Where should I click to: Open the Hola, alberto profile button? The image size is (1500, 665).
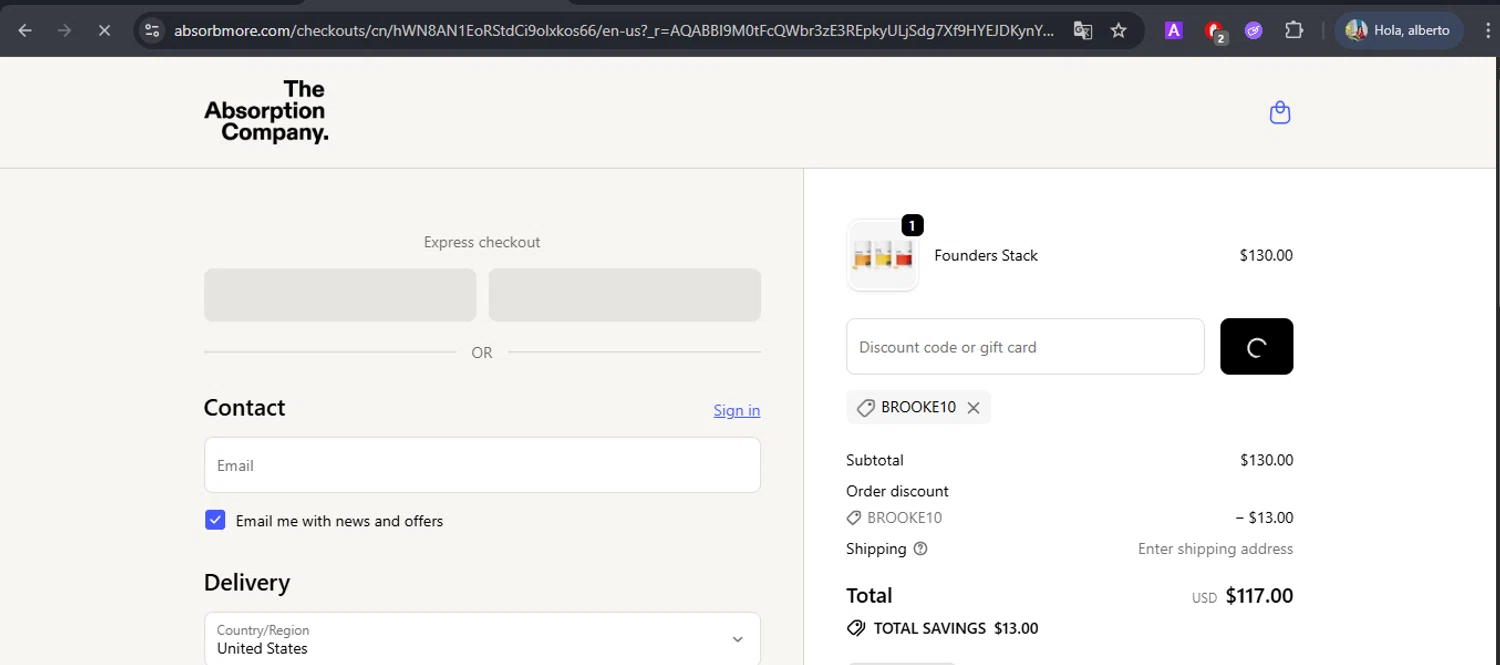[x=1398, y=30]
